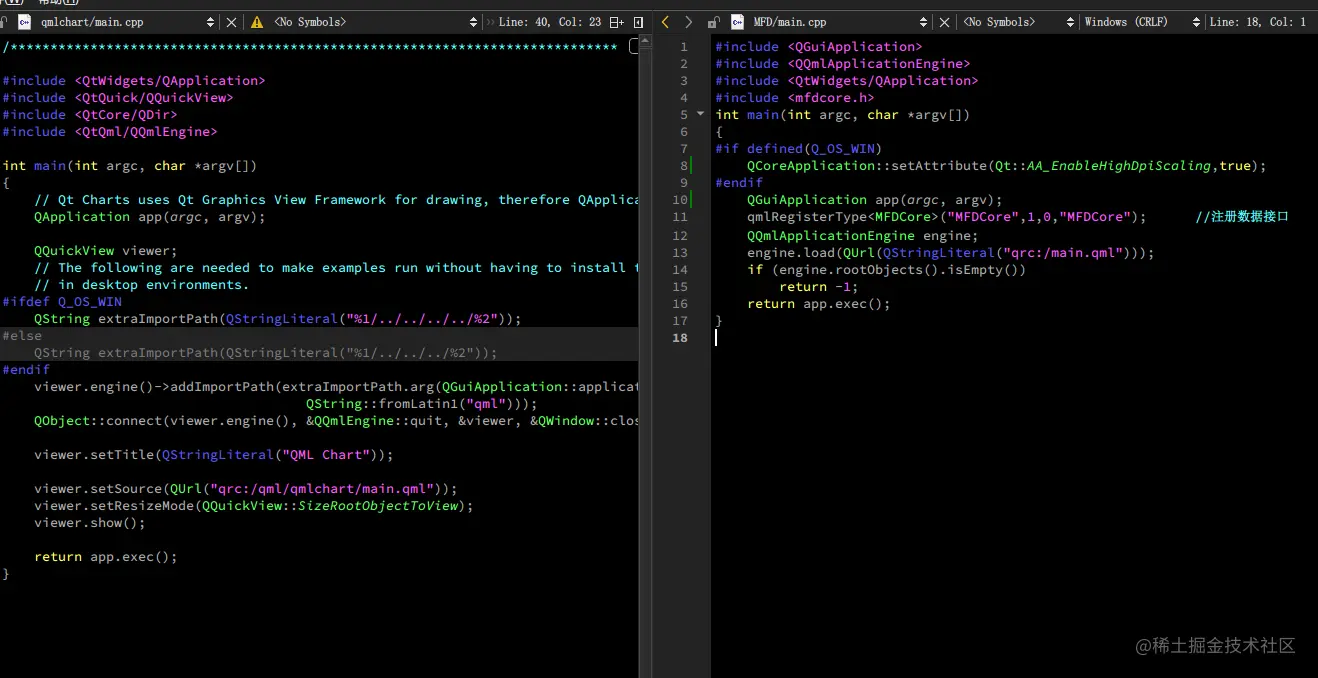Go back with the yellow left arrow
The image size is (1318, 678).
click(665, 22)
